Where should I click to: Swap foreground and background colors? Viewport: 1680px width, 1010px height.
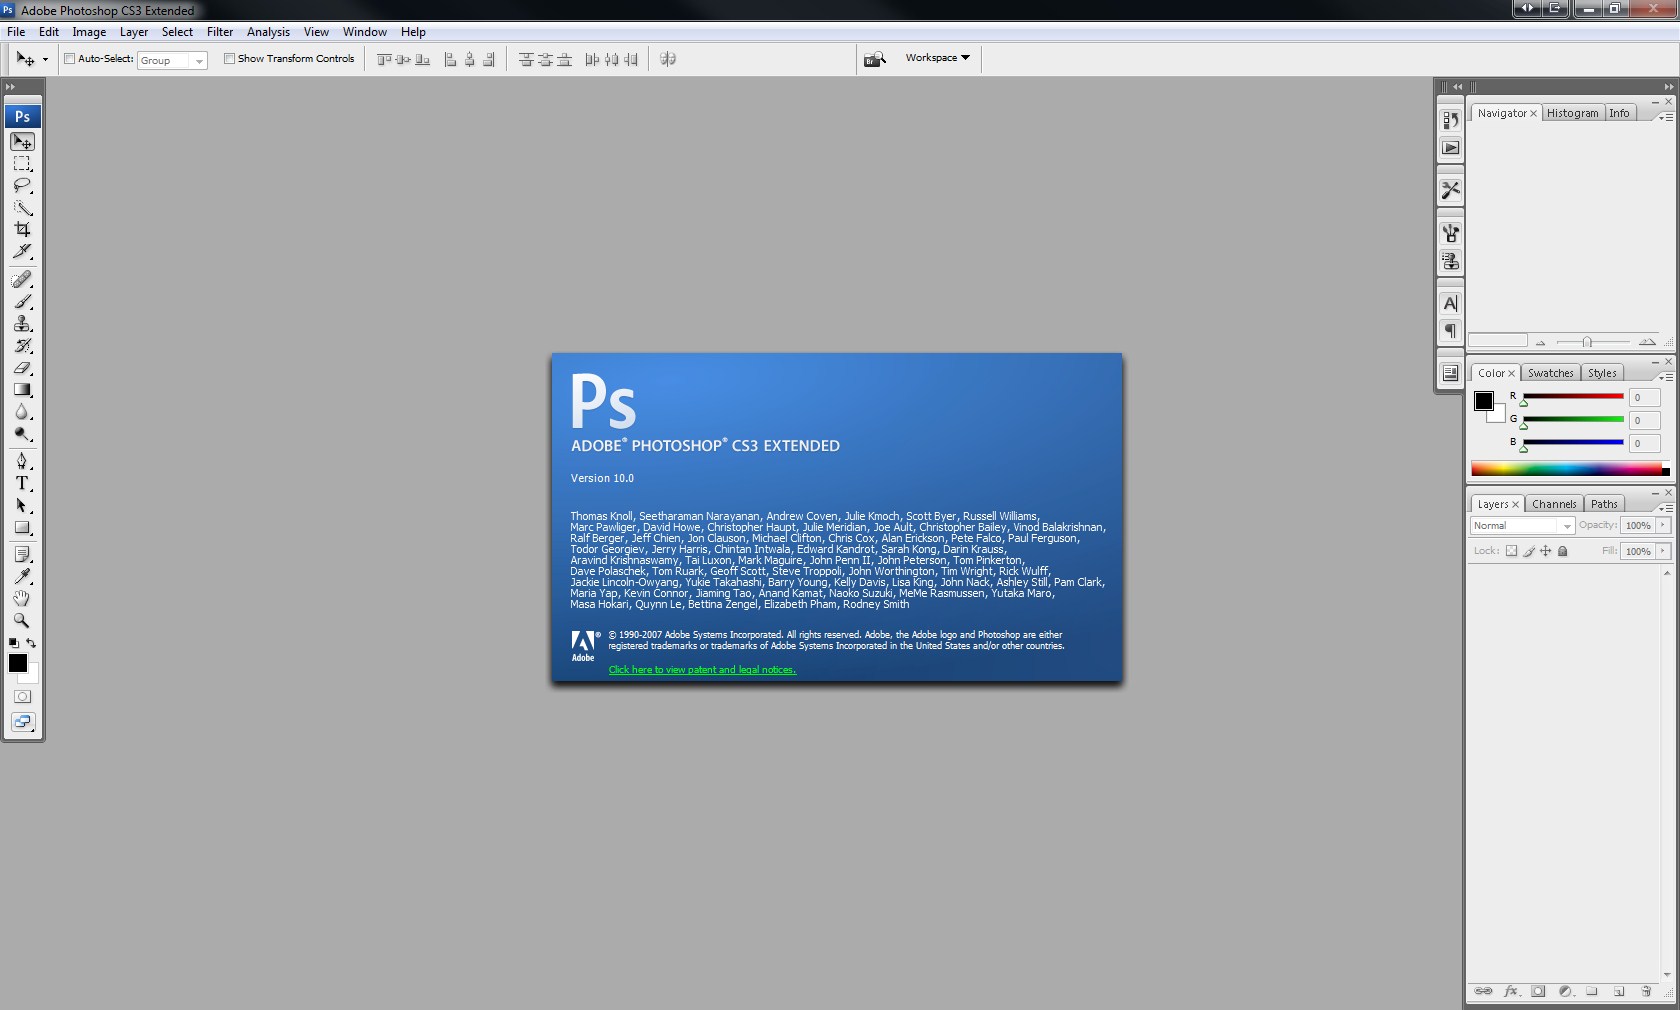tap(31, 643)
